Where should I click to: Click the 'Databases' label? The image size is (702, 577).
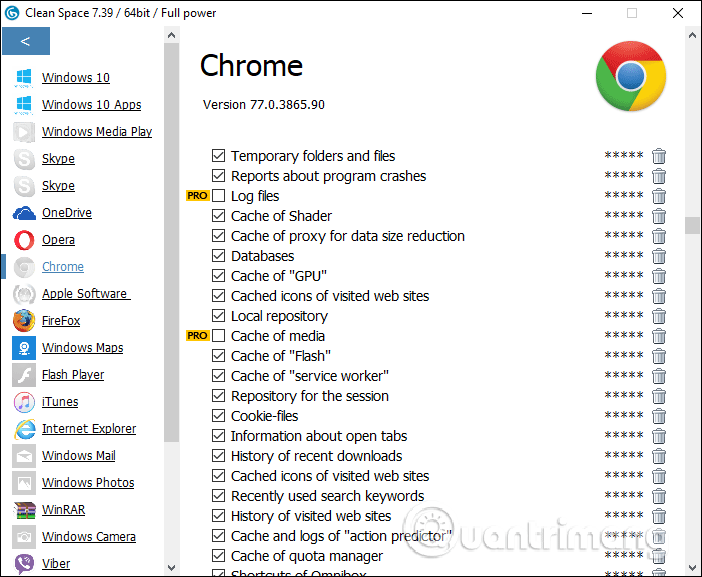tap(262, 256)
